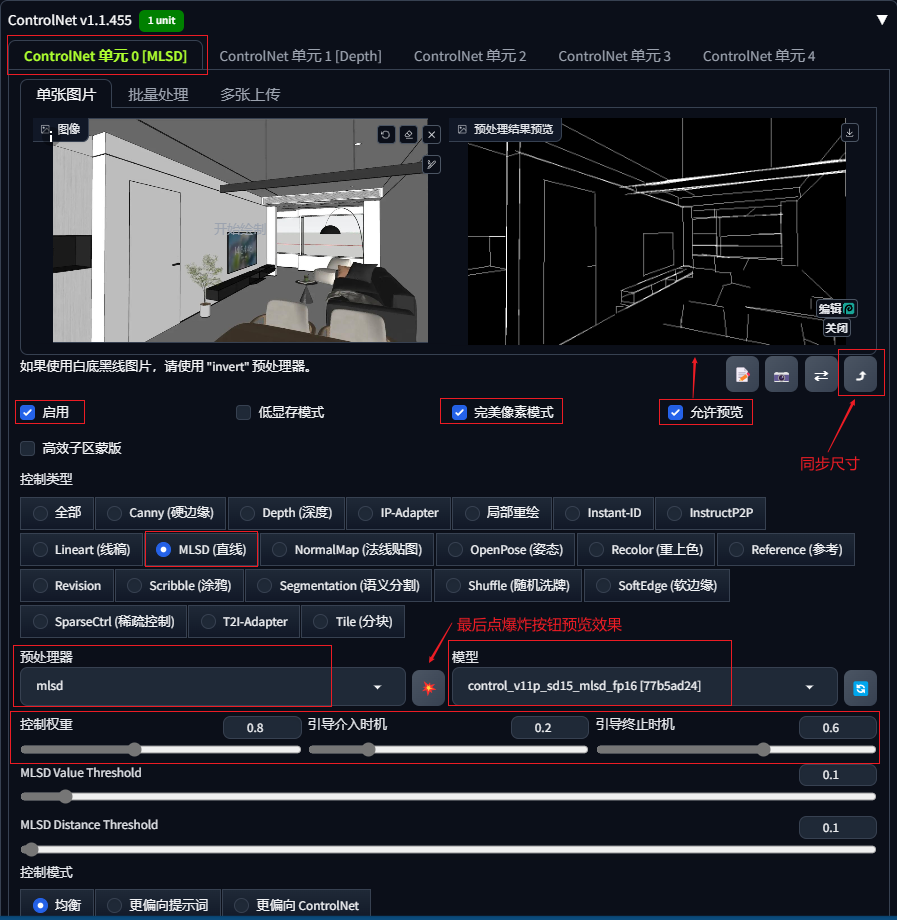Select the 单张图片 tab

click(66, 94)
